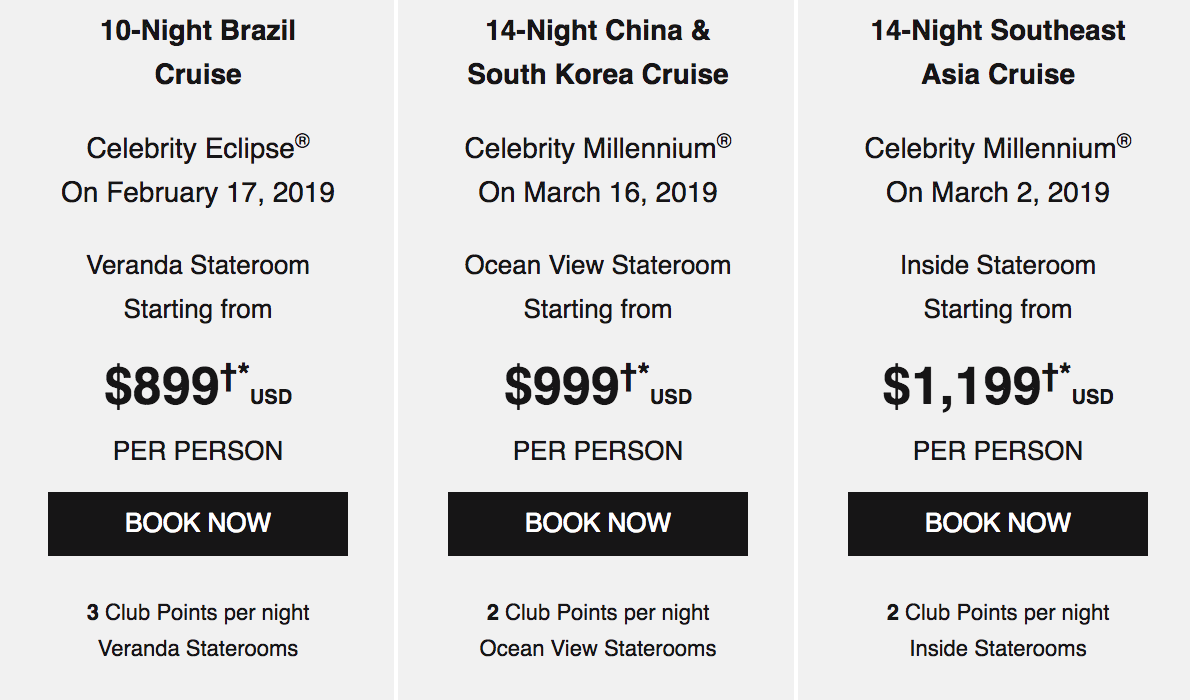
Task: Click Ocean View Stateroom Starting from label
Action: (x=597, y=287)
